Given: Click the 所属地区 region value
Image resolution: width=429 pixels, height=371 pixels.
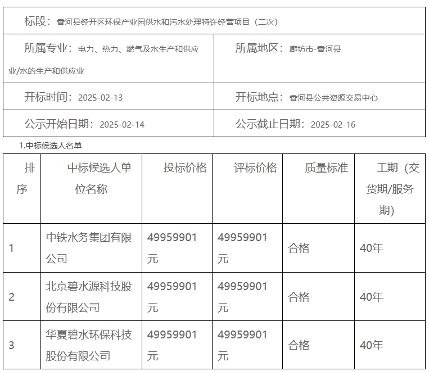Looking at the screenshot, I should click(315, 49).
